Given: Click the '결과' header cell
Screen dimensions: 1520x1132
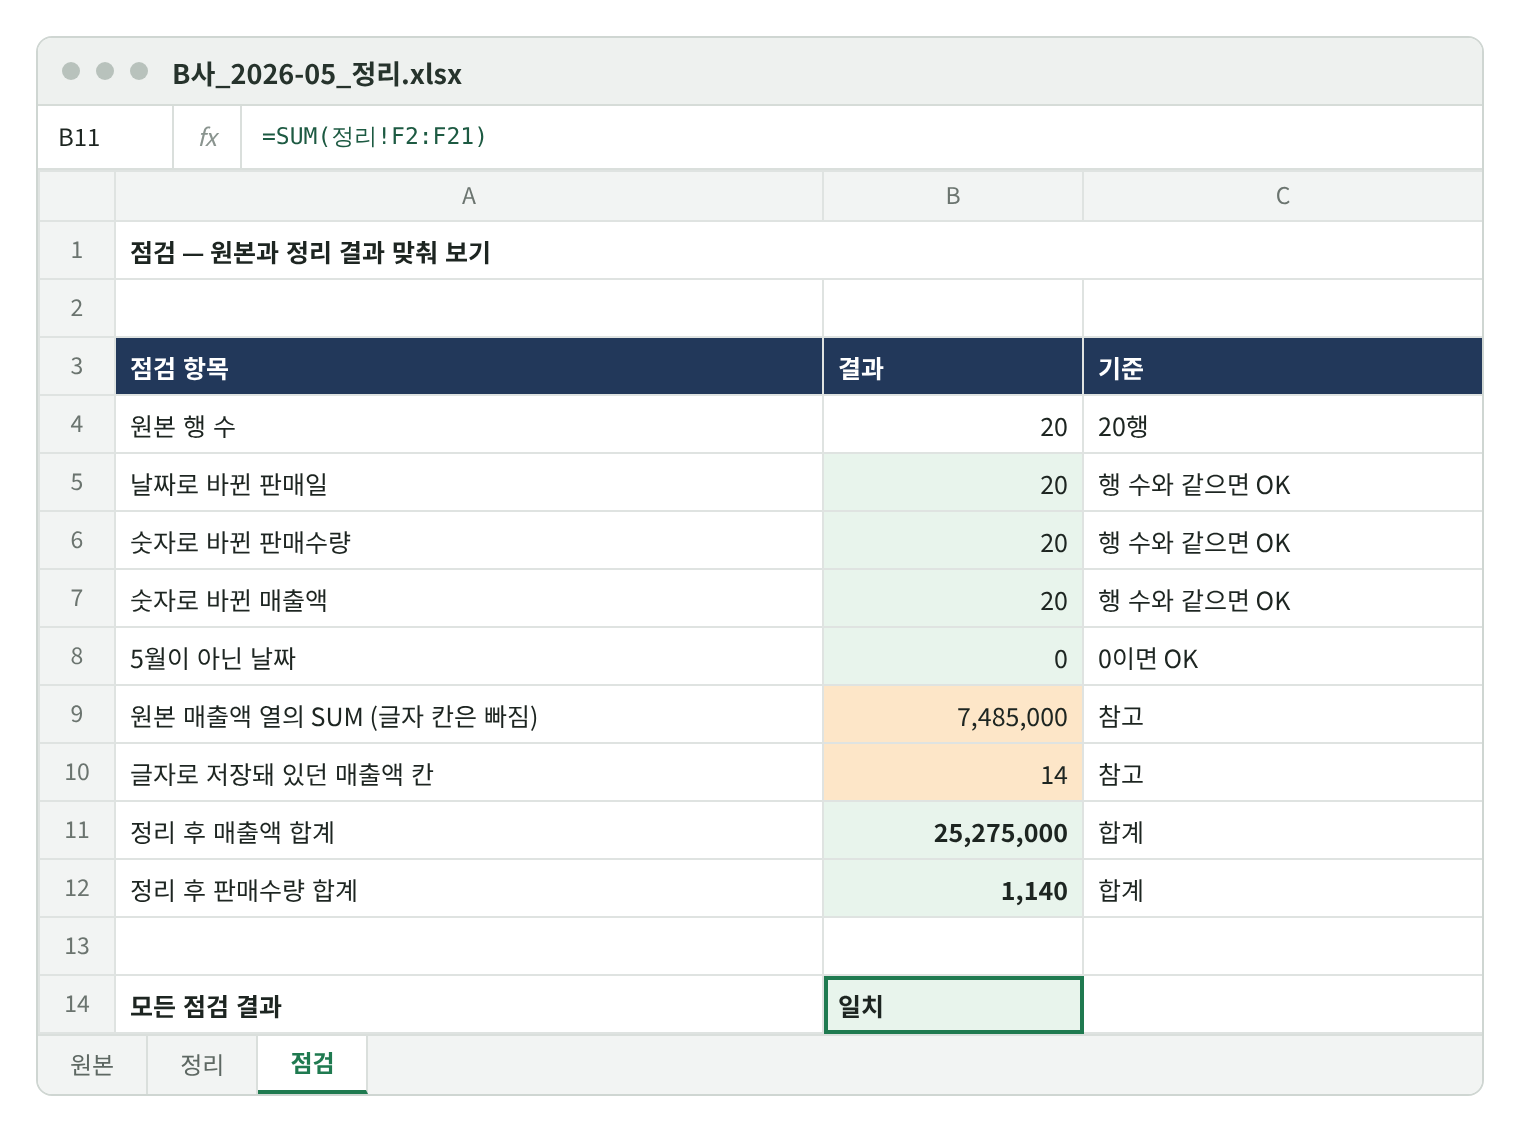Looking at the screenshot, I should 953,367.
